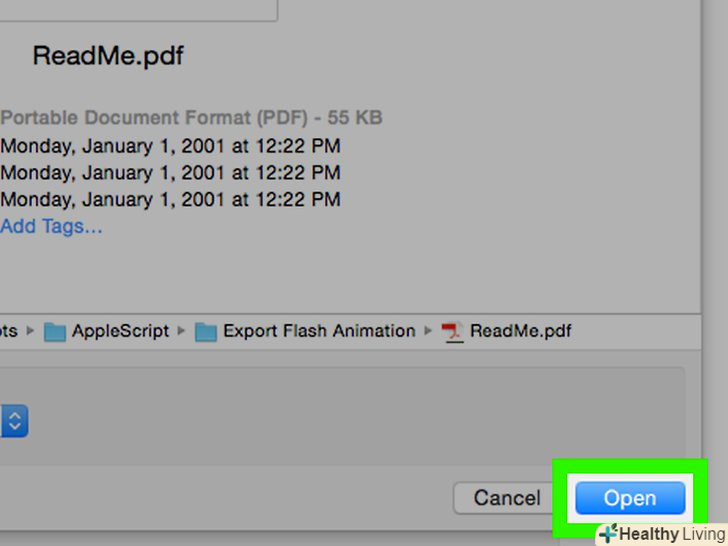Click the truncated leftmost path bar item
This screenshot has width=728, height=546.
point(9,331)
